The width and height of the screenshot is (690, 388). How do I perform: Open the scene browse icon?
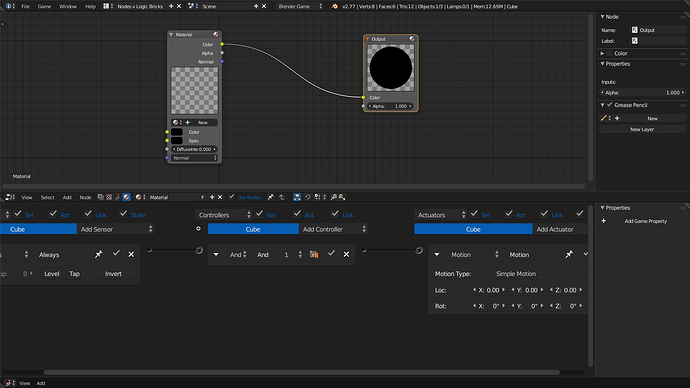193,6
